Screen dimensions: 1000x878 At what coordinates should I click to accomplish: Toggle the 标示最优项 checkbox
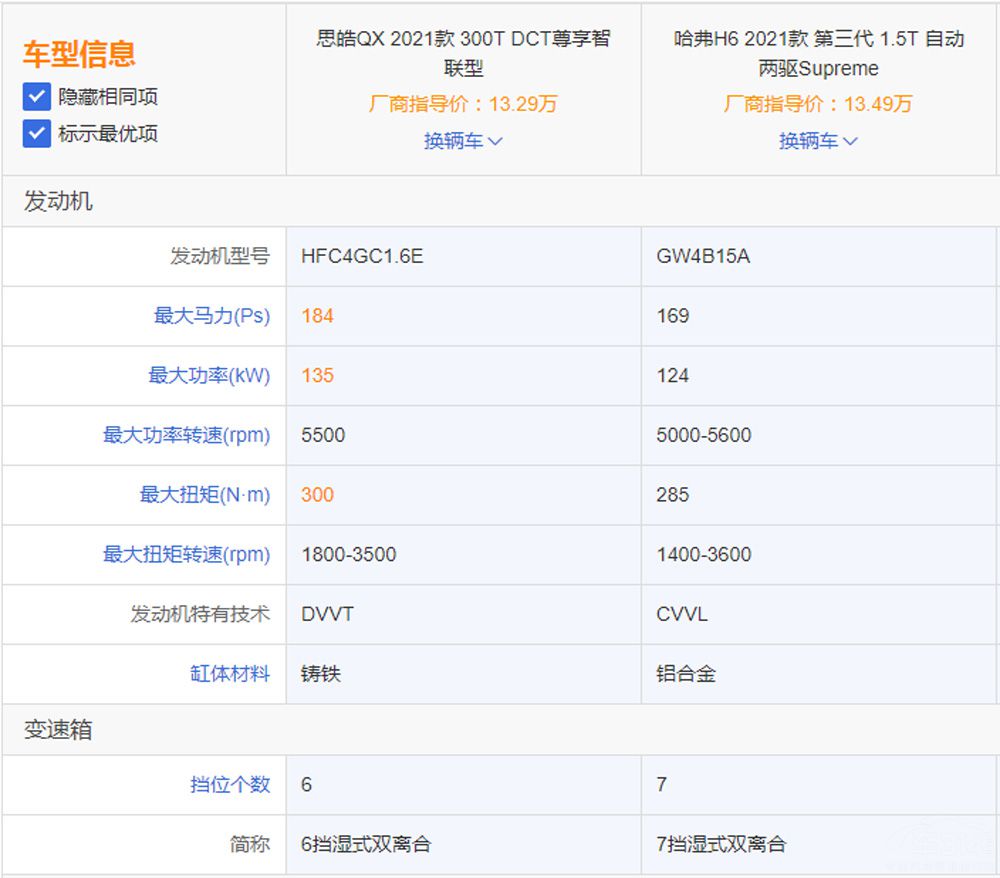pyautogui.click(x=37, y=133)
